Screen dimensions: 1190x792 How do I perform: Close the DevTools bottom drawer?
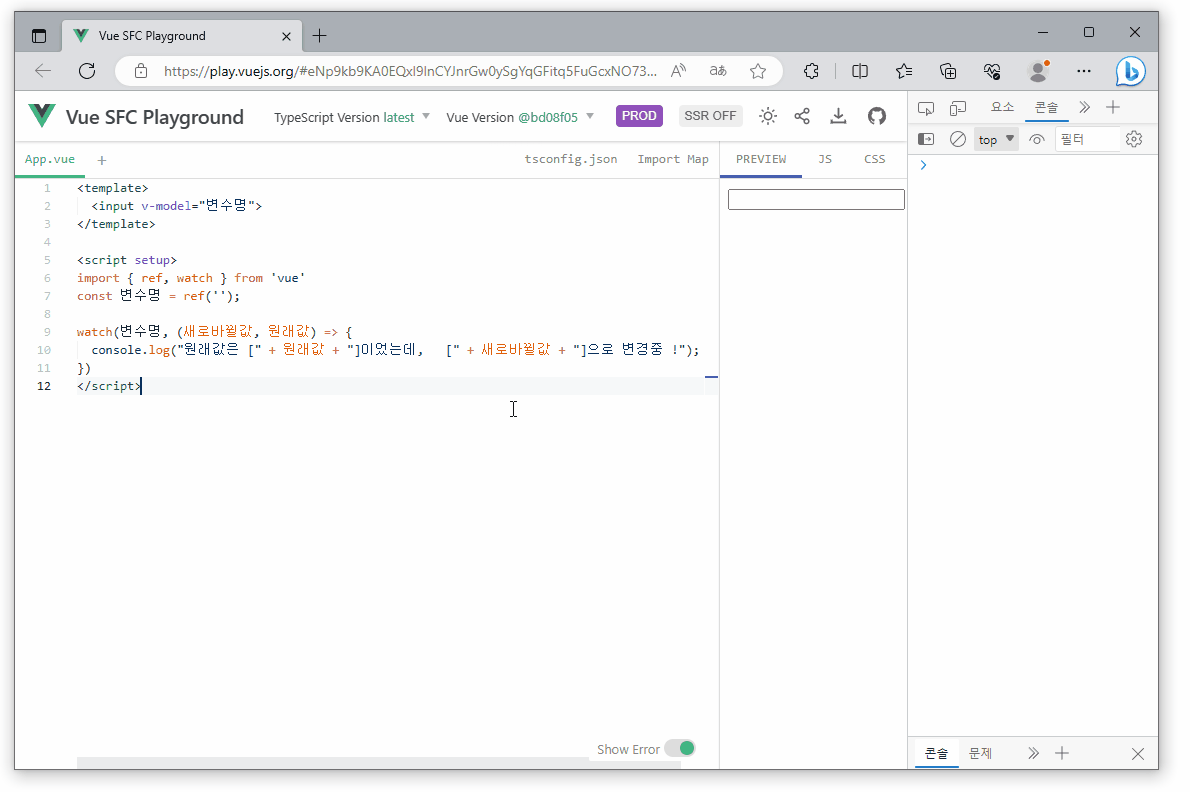click(x=1138, y=753)
